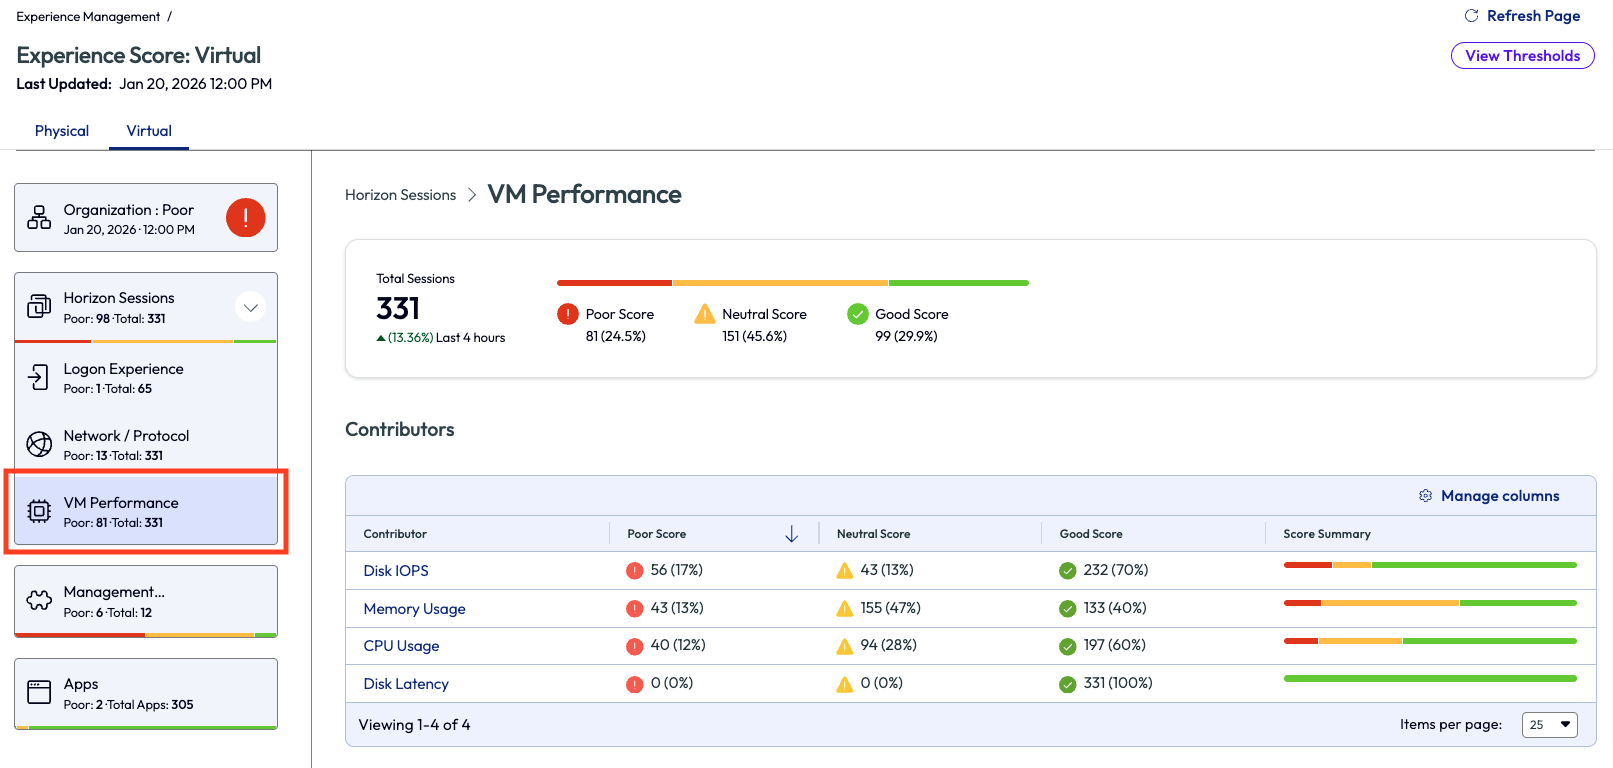Switch to the Physical tab
The width and height of the screenshot is (1613, 768).
(x=62, y=131)
